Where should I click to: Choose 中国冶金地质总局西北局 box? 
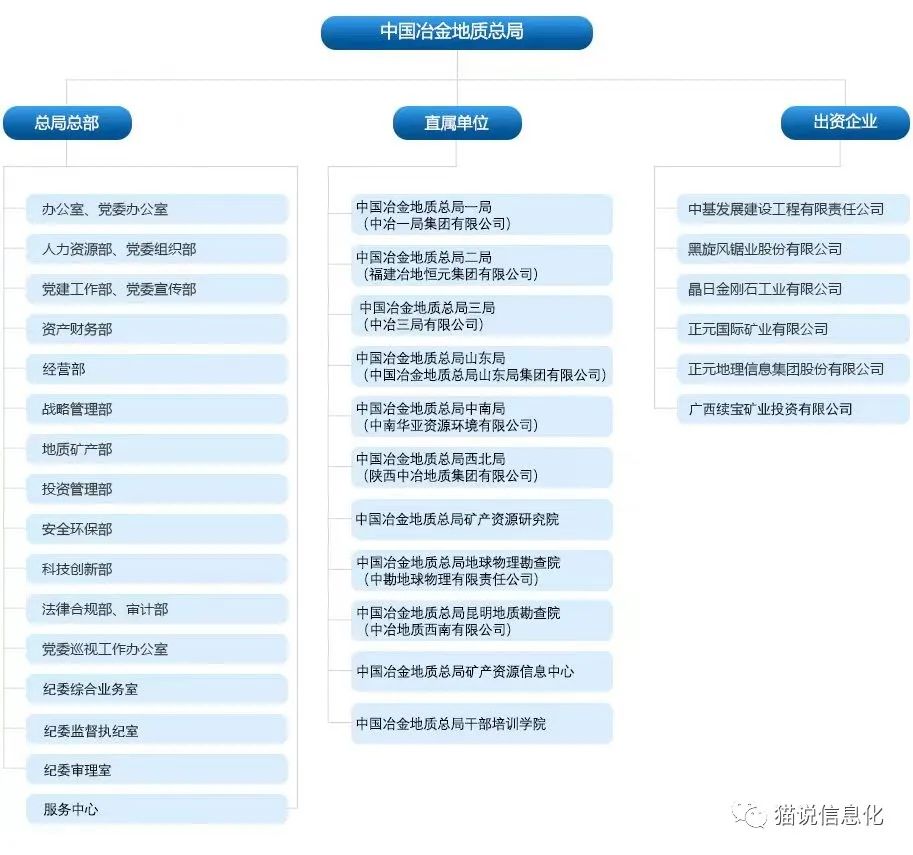(482, 468)
